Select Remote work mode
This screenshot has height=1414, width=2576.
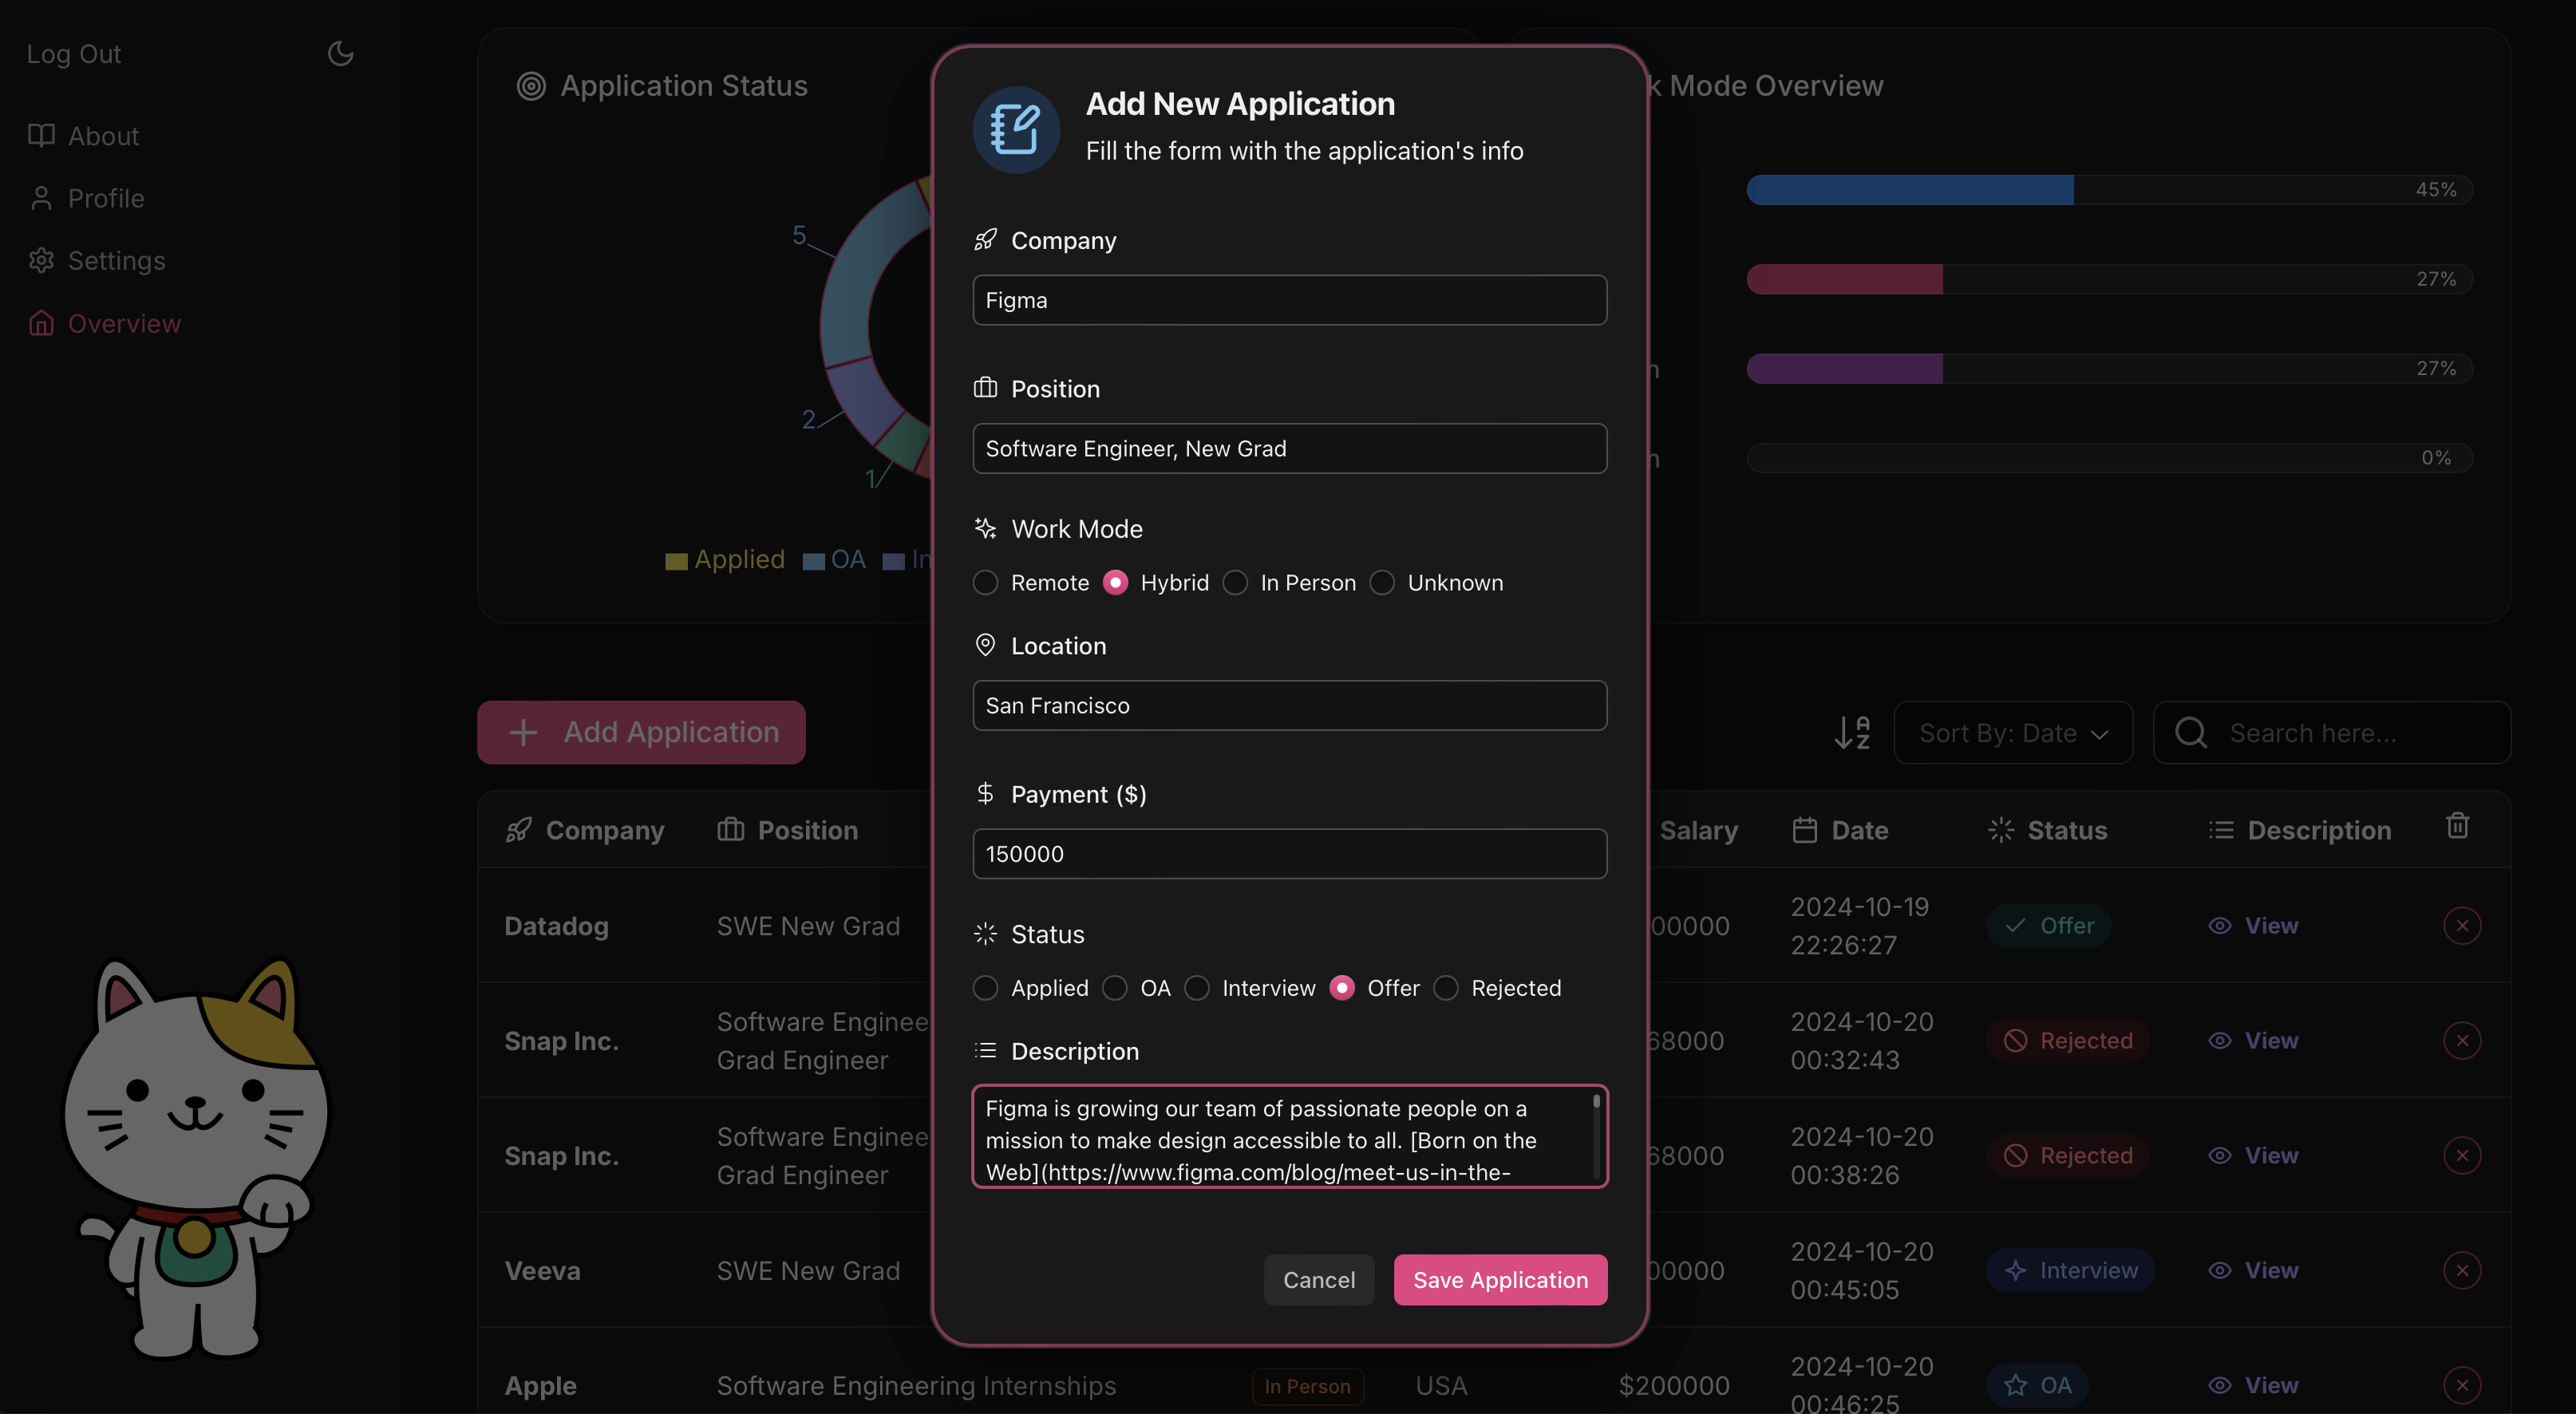tap(986, 583)
